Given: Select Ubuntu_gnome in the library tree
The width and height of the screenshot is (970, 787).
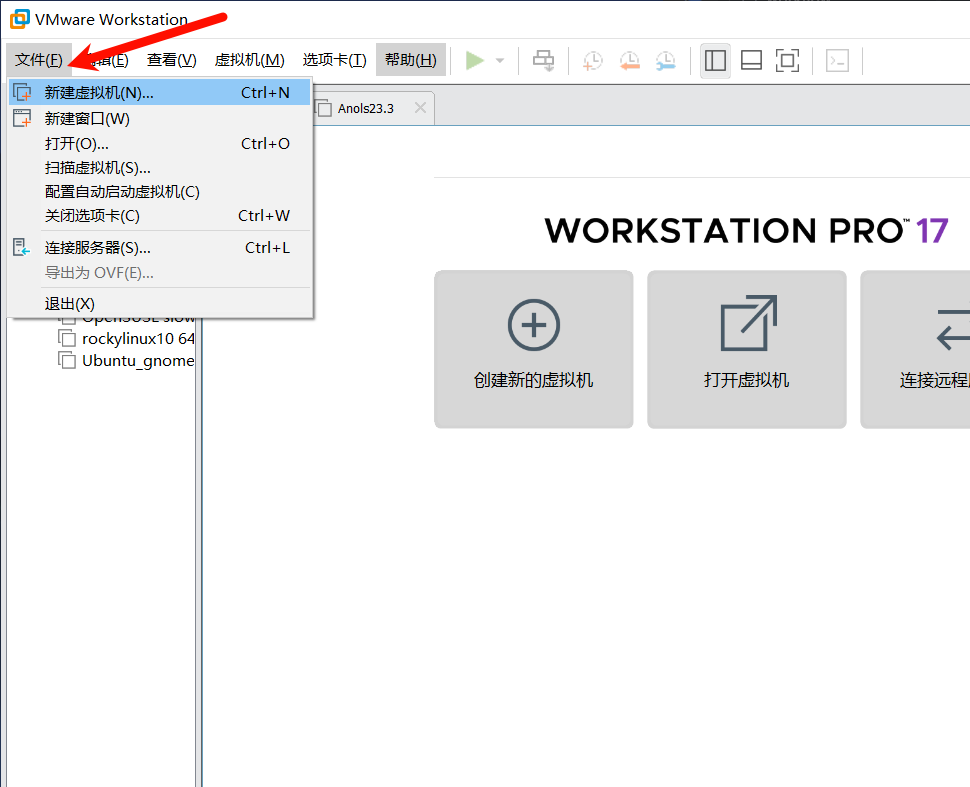Looking at the screenshot, I should [x=137, y=361].
